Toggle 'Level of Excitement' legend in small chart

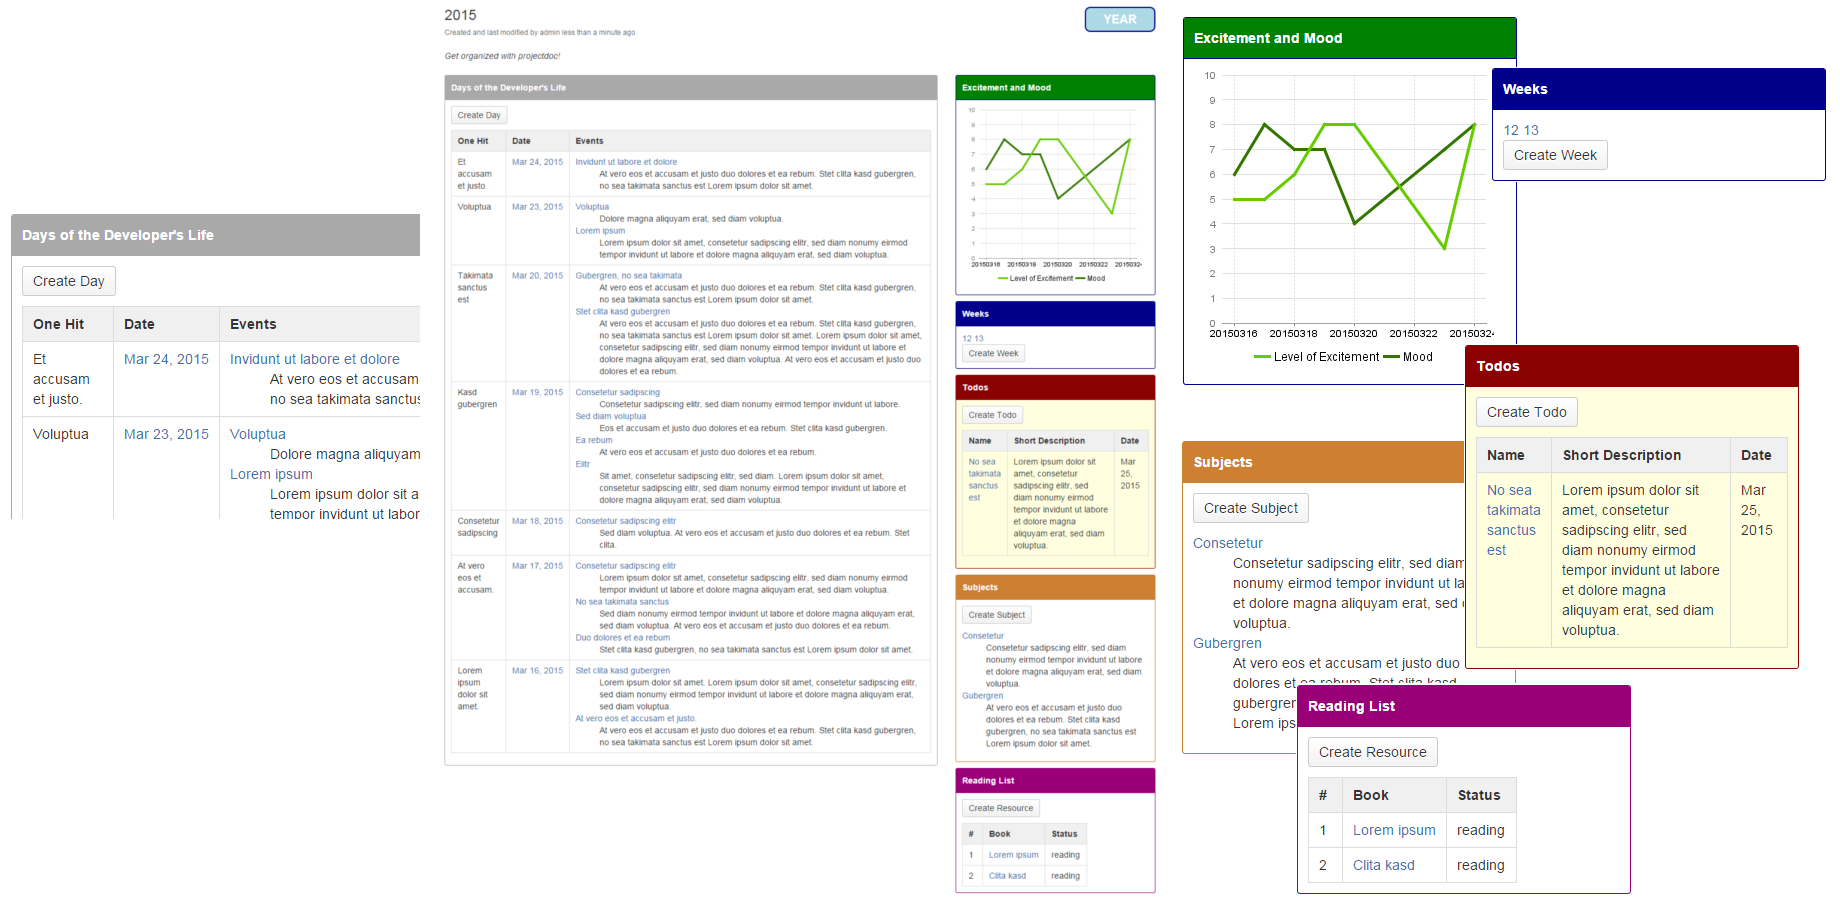click(1035, 279)
